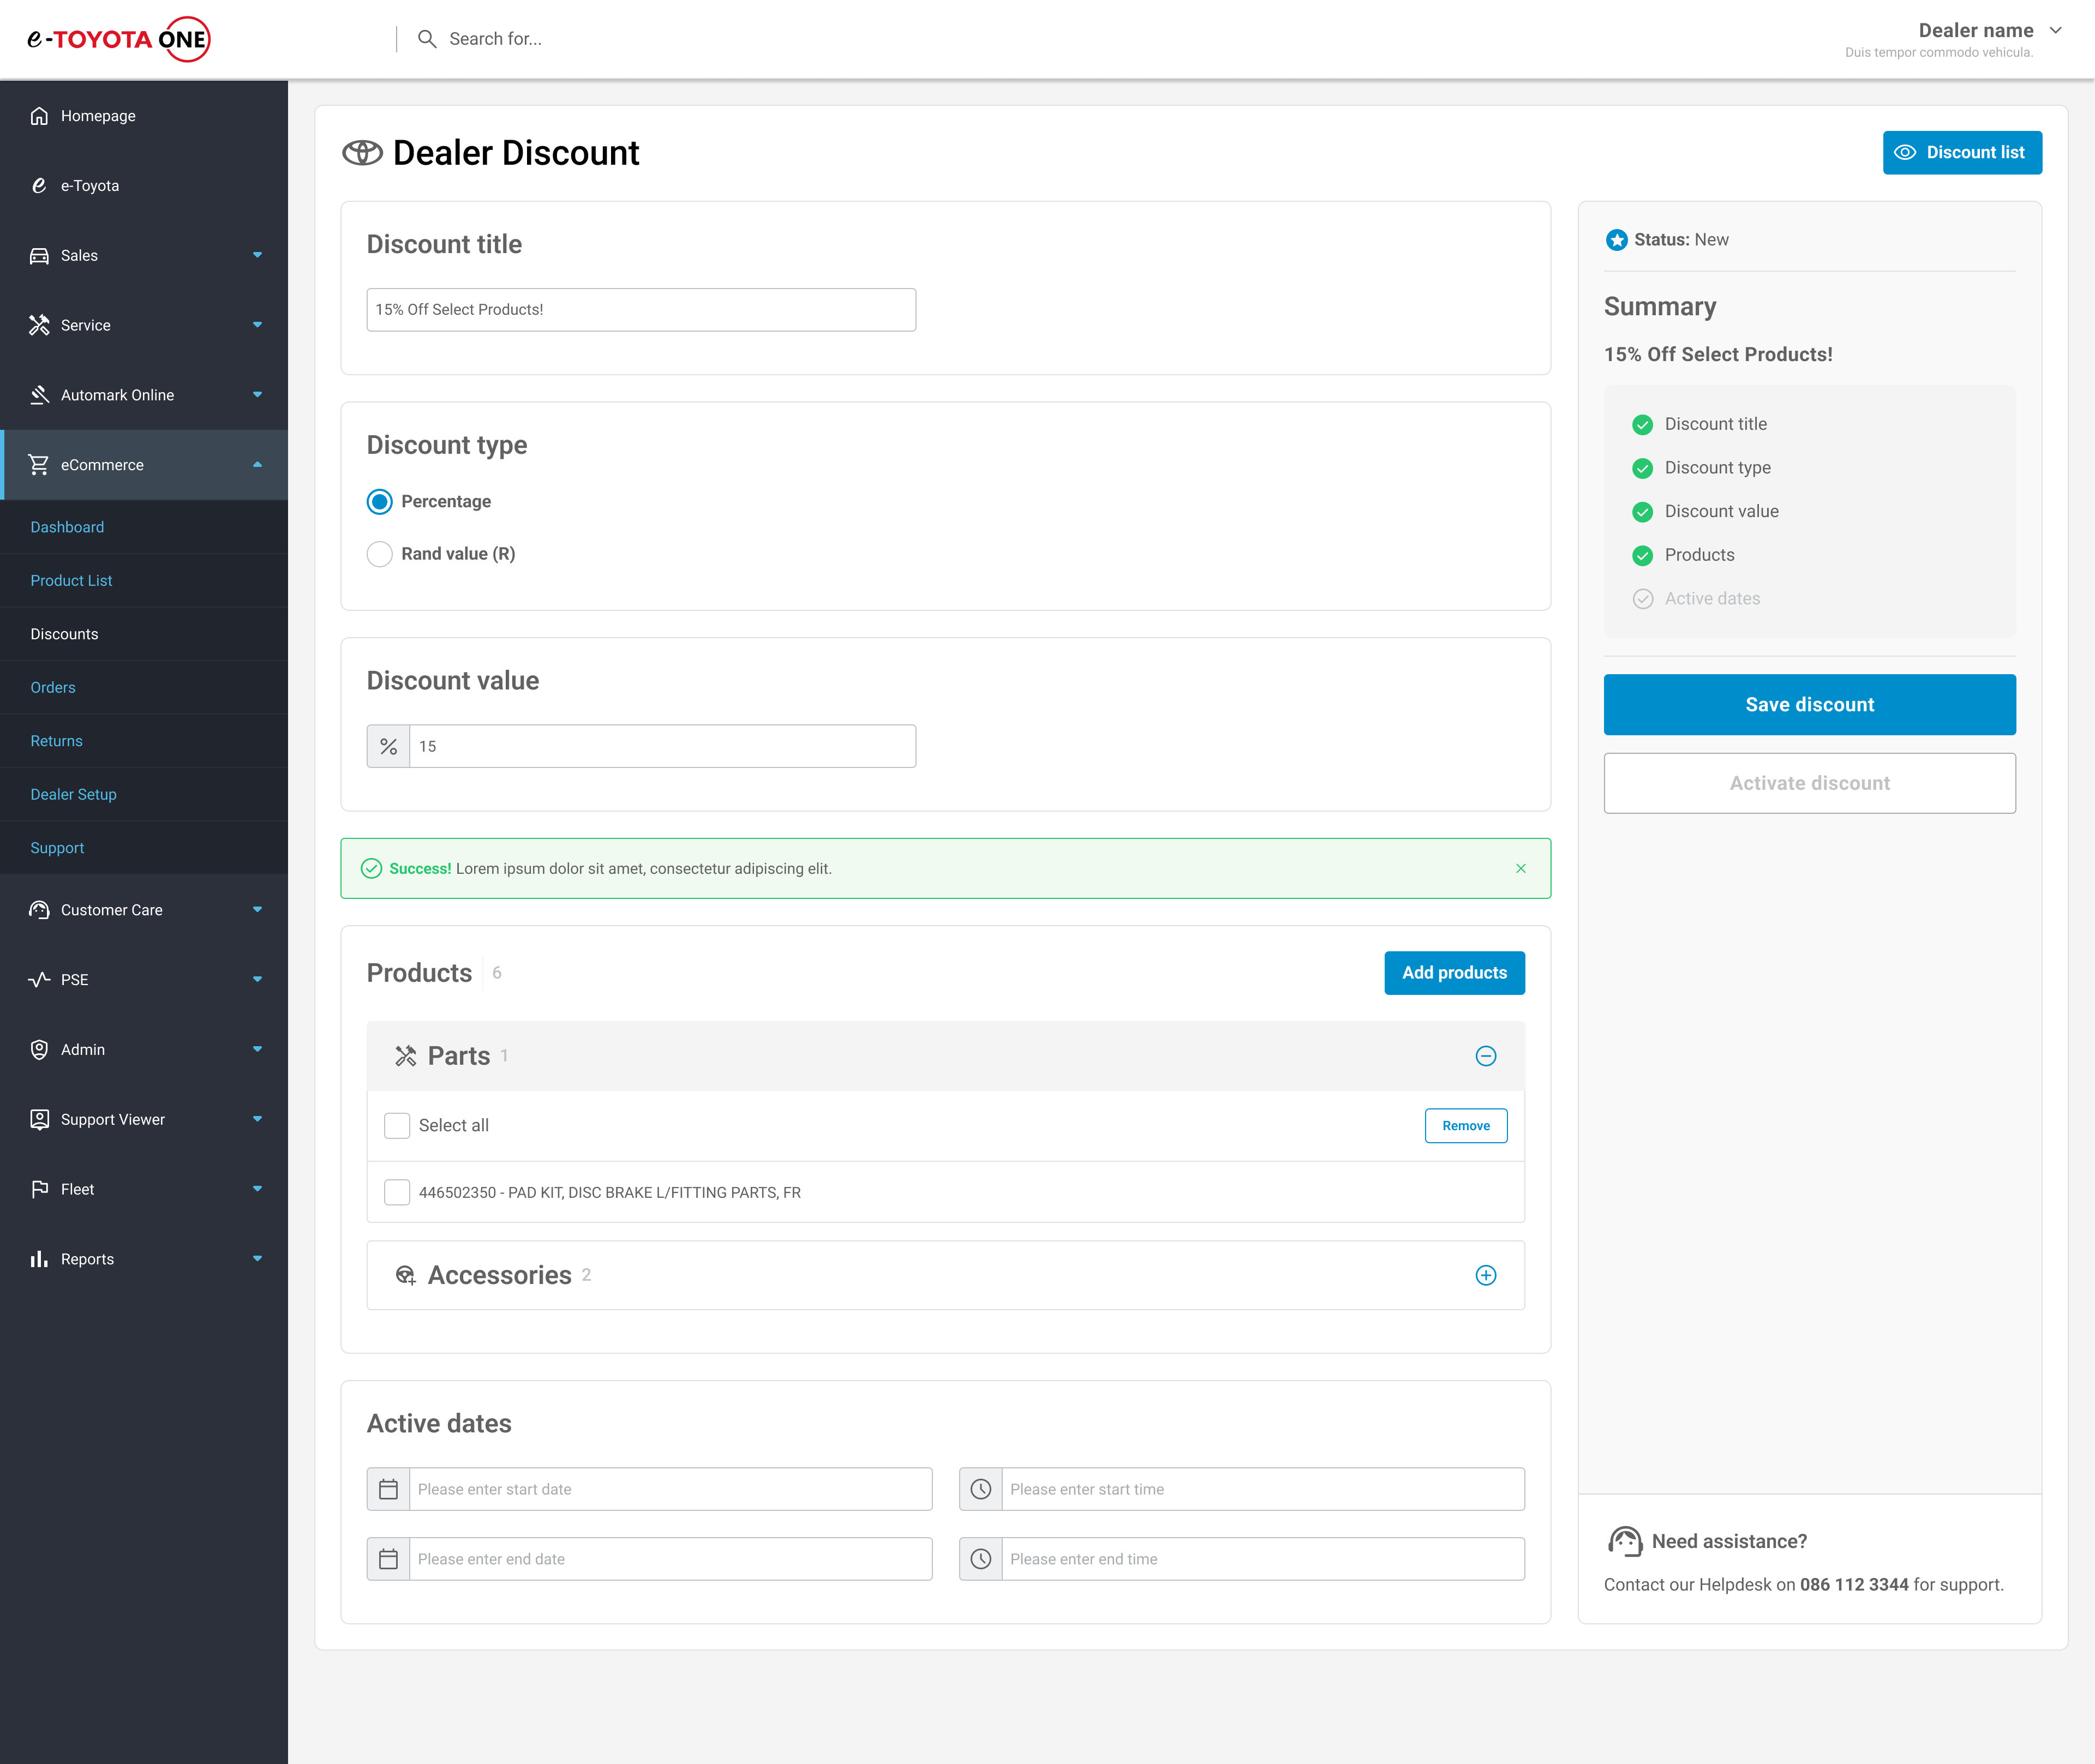Click the e-Toyota One logo
The width and height of the screenshot is (2095, 1764).
(119, 39)
